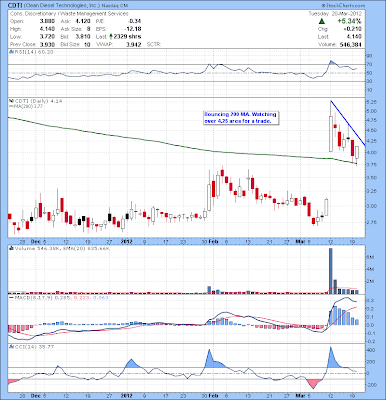Click the 2012 label on the price chart date axis
This screenshot has height=400, width=386.
point(127,241)
